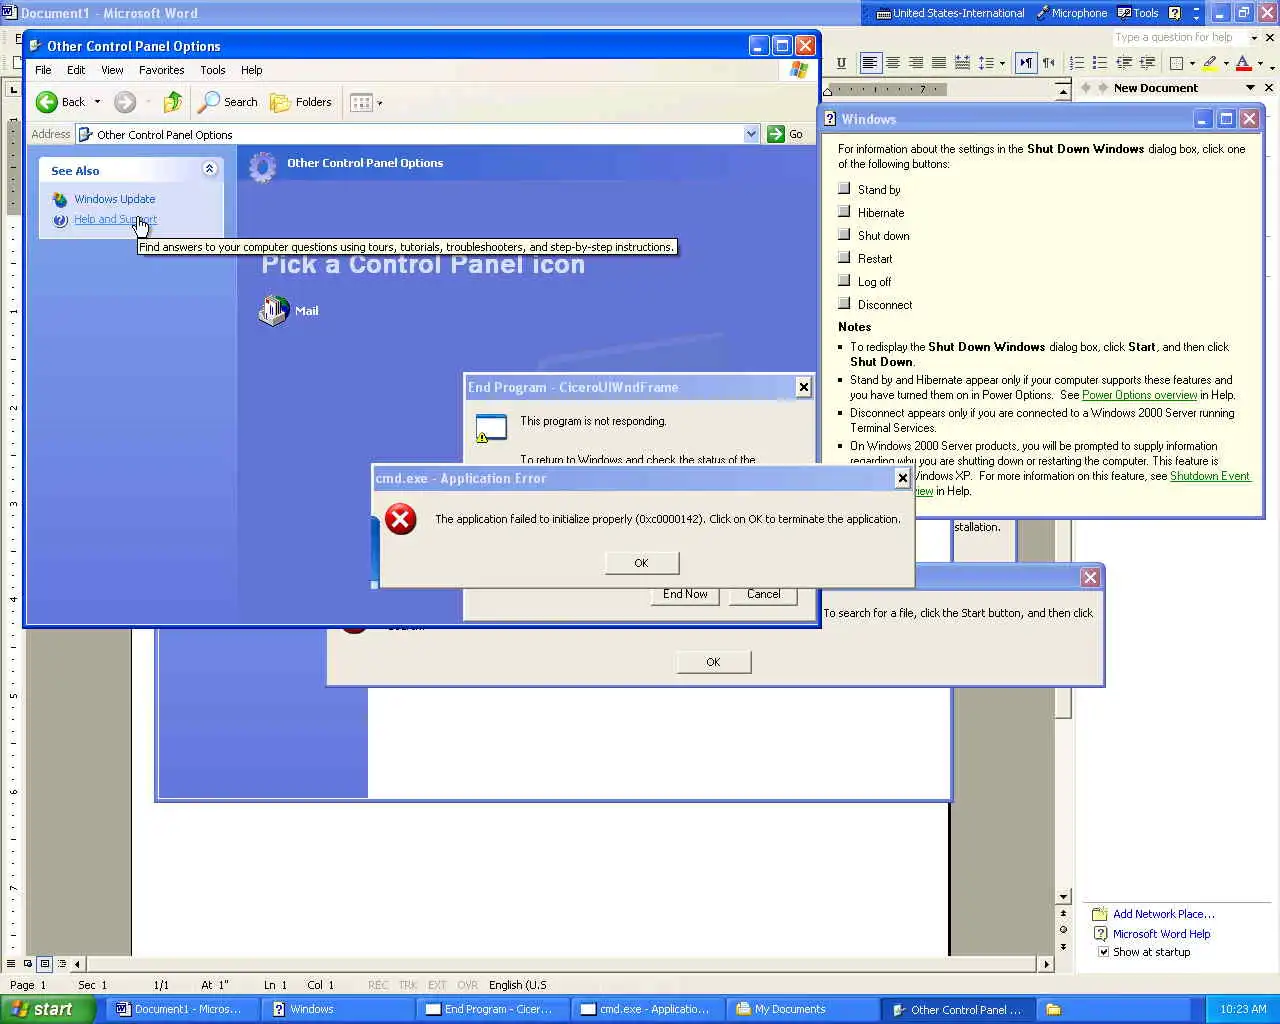
Task: Check the Disconnect box in Windows help
Action: tap(844, 303)
